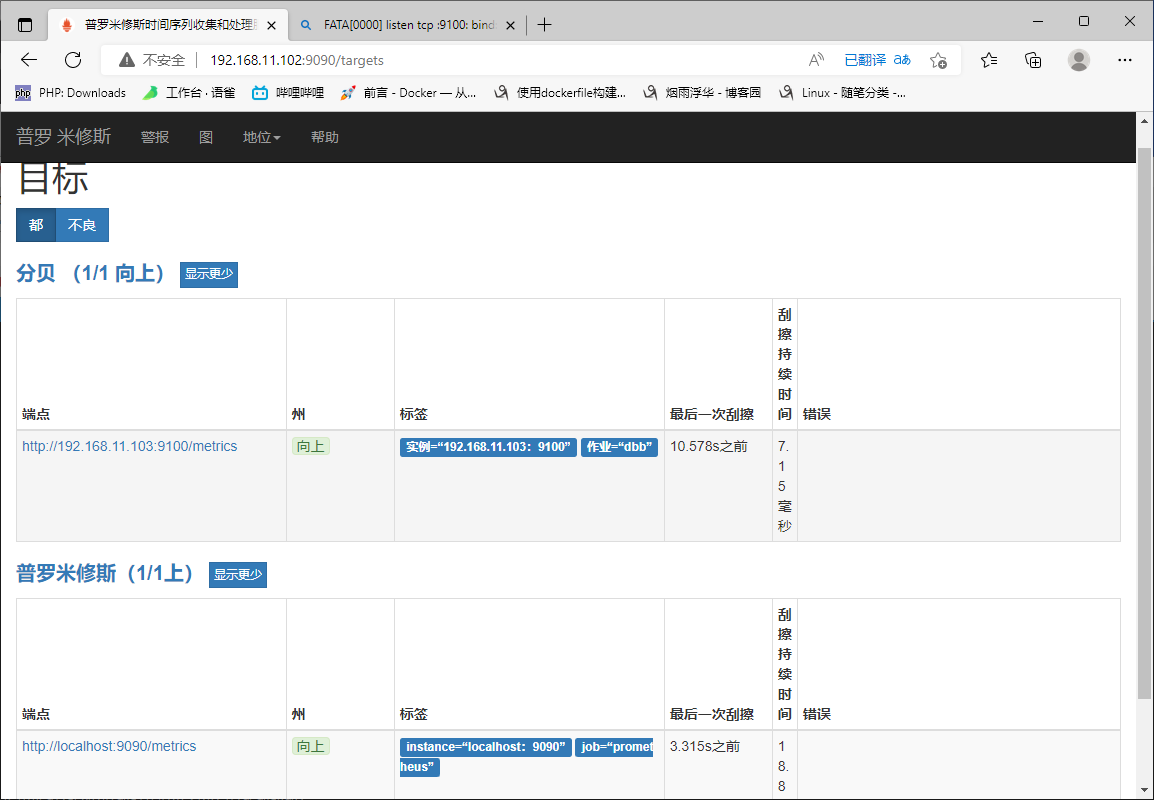1154x800 pixels.
Task: Click the instance="localhost: 9090" label badge
Action: tap(486, 747)
